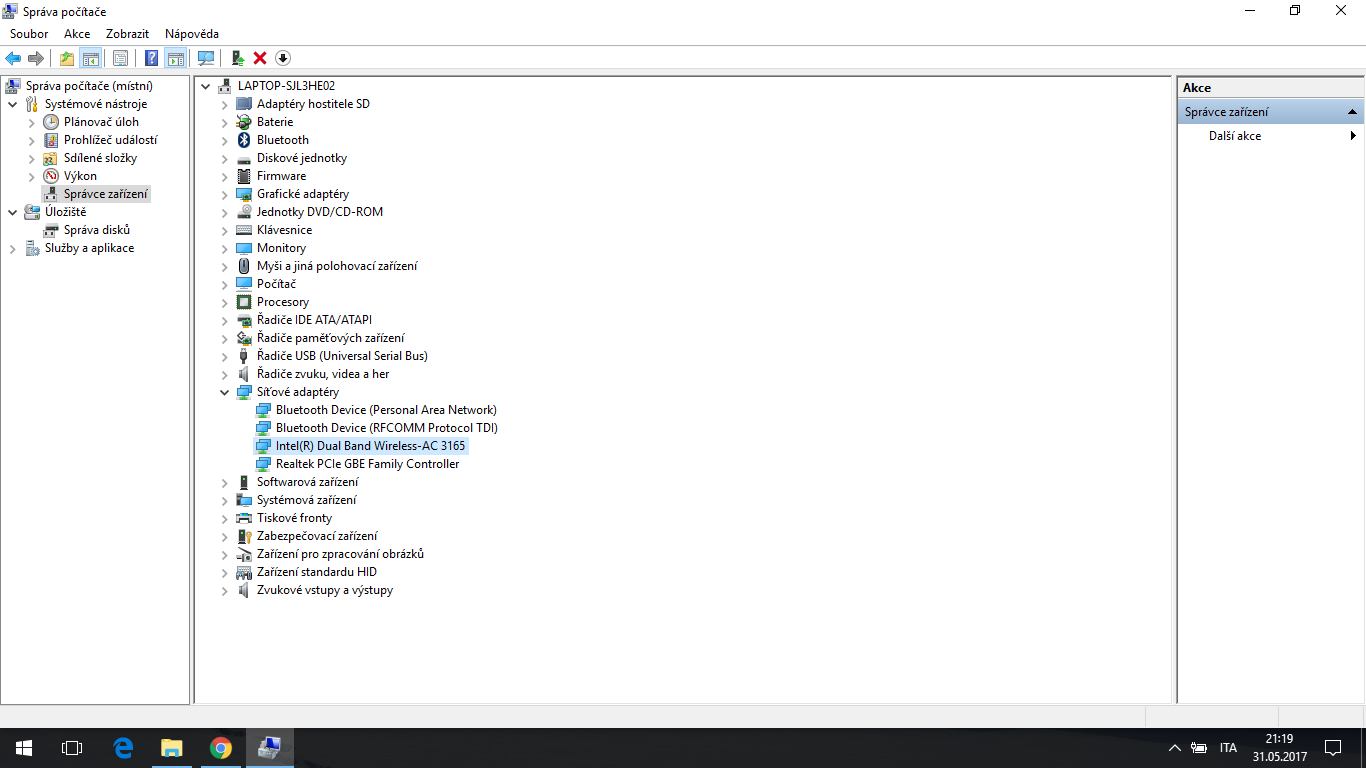Toggle the console tree pane icon
Image resolution: width=1366 pixels, height=768 pixels.
[91, 58]
